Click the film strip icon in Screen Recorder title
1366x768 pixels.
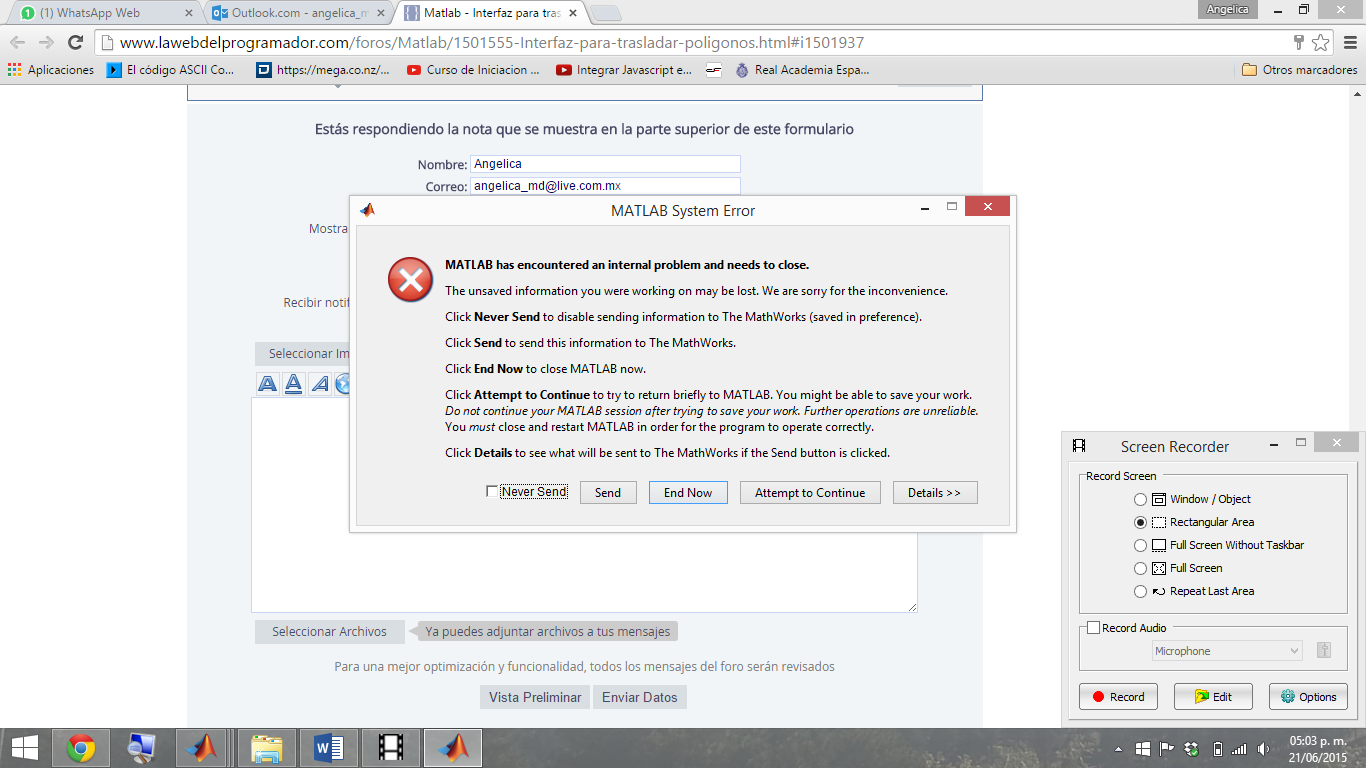1079,446
